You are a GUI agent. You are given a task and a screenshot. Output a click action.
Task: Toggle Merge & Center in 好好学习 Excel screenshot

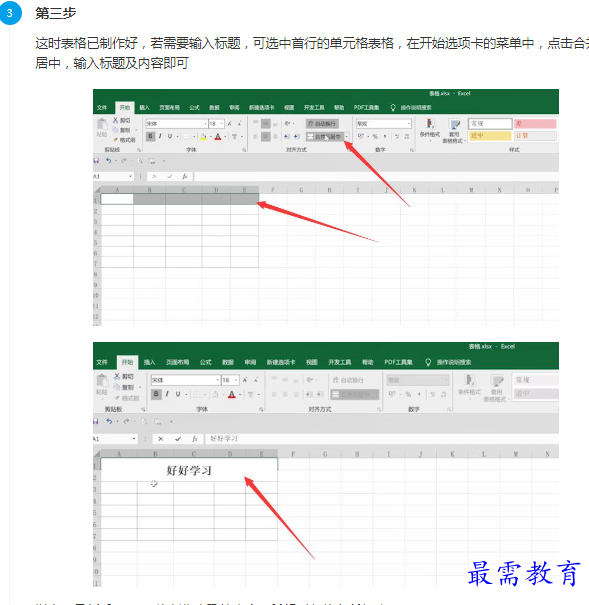click(355, 394)
